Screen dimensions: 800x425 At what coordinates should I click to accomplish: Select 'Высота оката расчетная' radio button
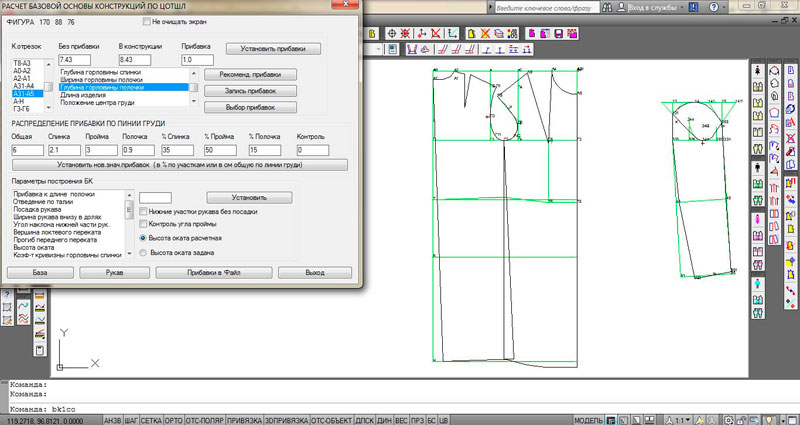pyautogui.click(x=143, y=238)
